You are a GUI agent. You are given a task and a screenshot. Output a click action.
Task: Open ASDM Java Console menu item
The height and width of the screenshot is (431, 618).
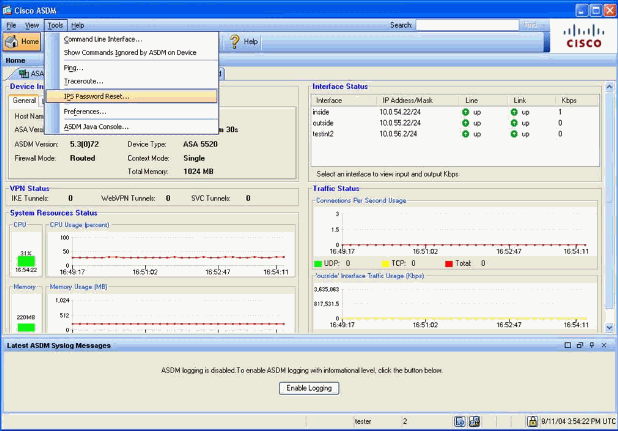(96, 127)
